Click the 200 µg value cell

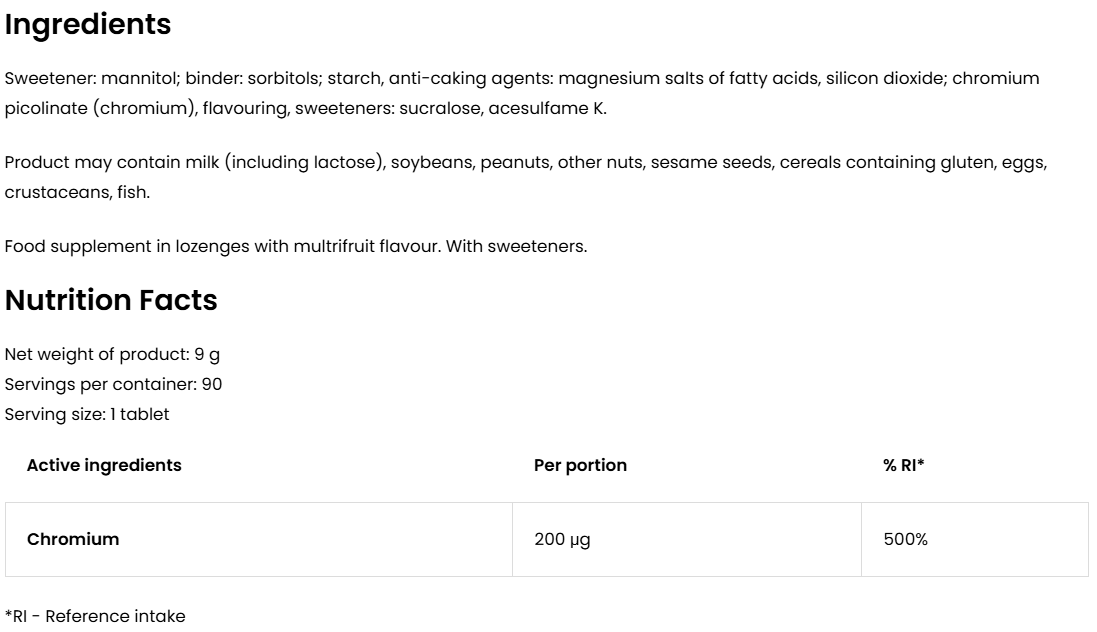click(562, 539)
